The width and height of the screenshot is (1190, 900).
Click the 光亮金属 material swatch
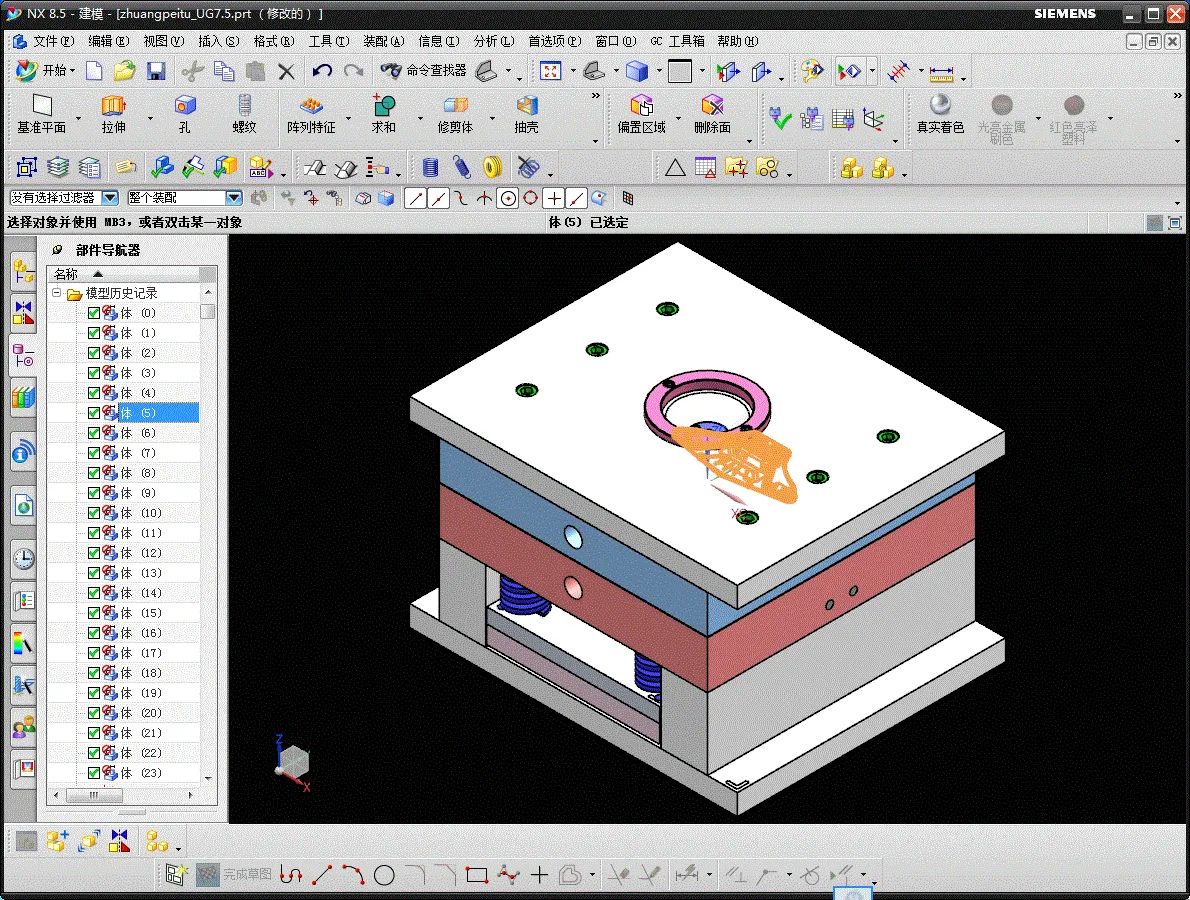tap(1002, 118)
